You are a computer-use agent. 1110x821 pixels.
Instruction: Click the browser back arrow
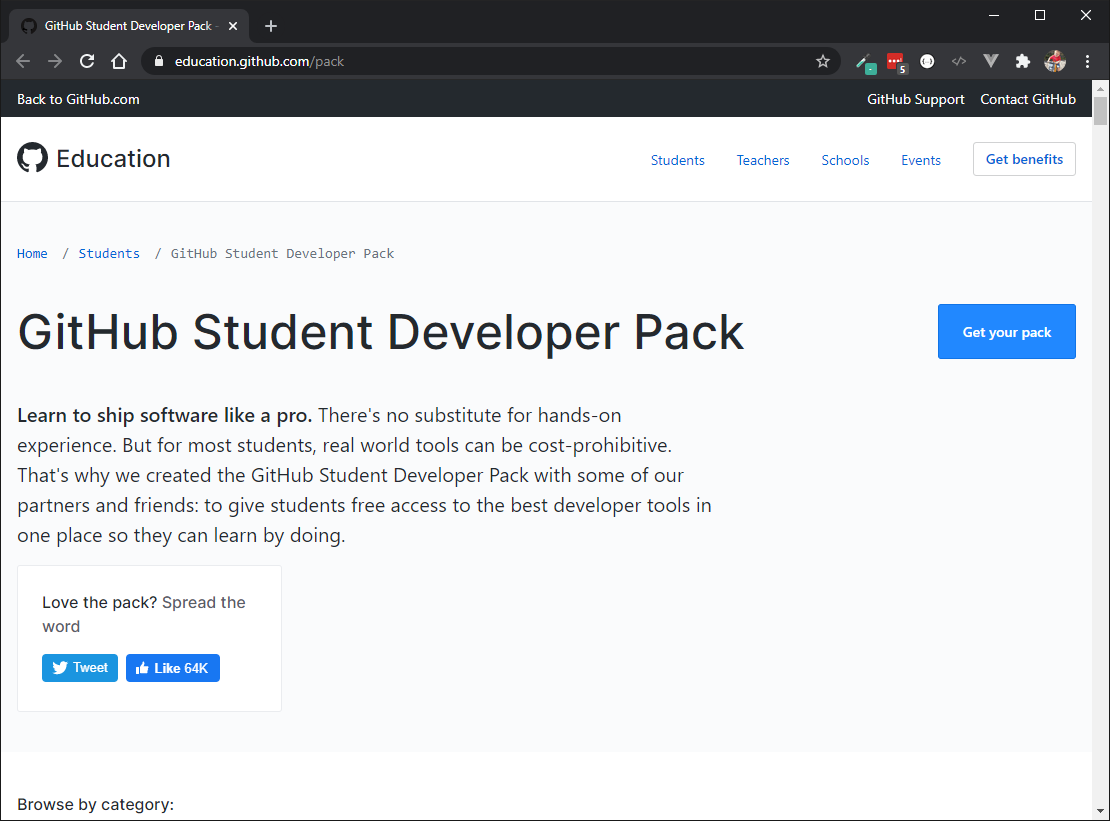(x=23, y=62)
